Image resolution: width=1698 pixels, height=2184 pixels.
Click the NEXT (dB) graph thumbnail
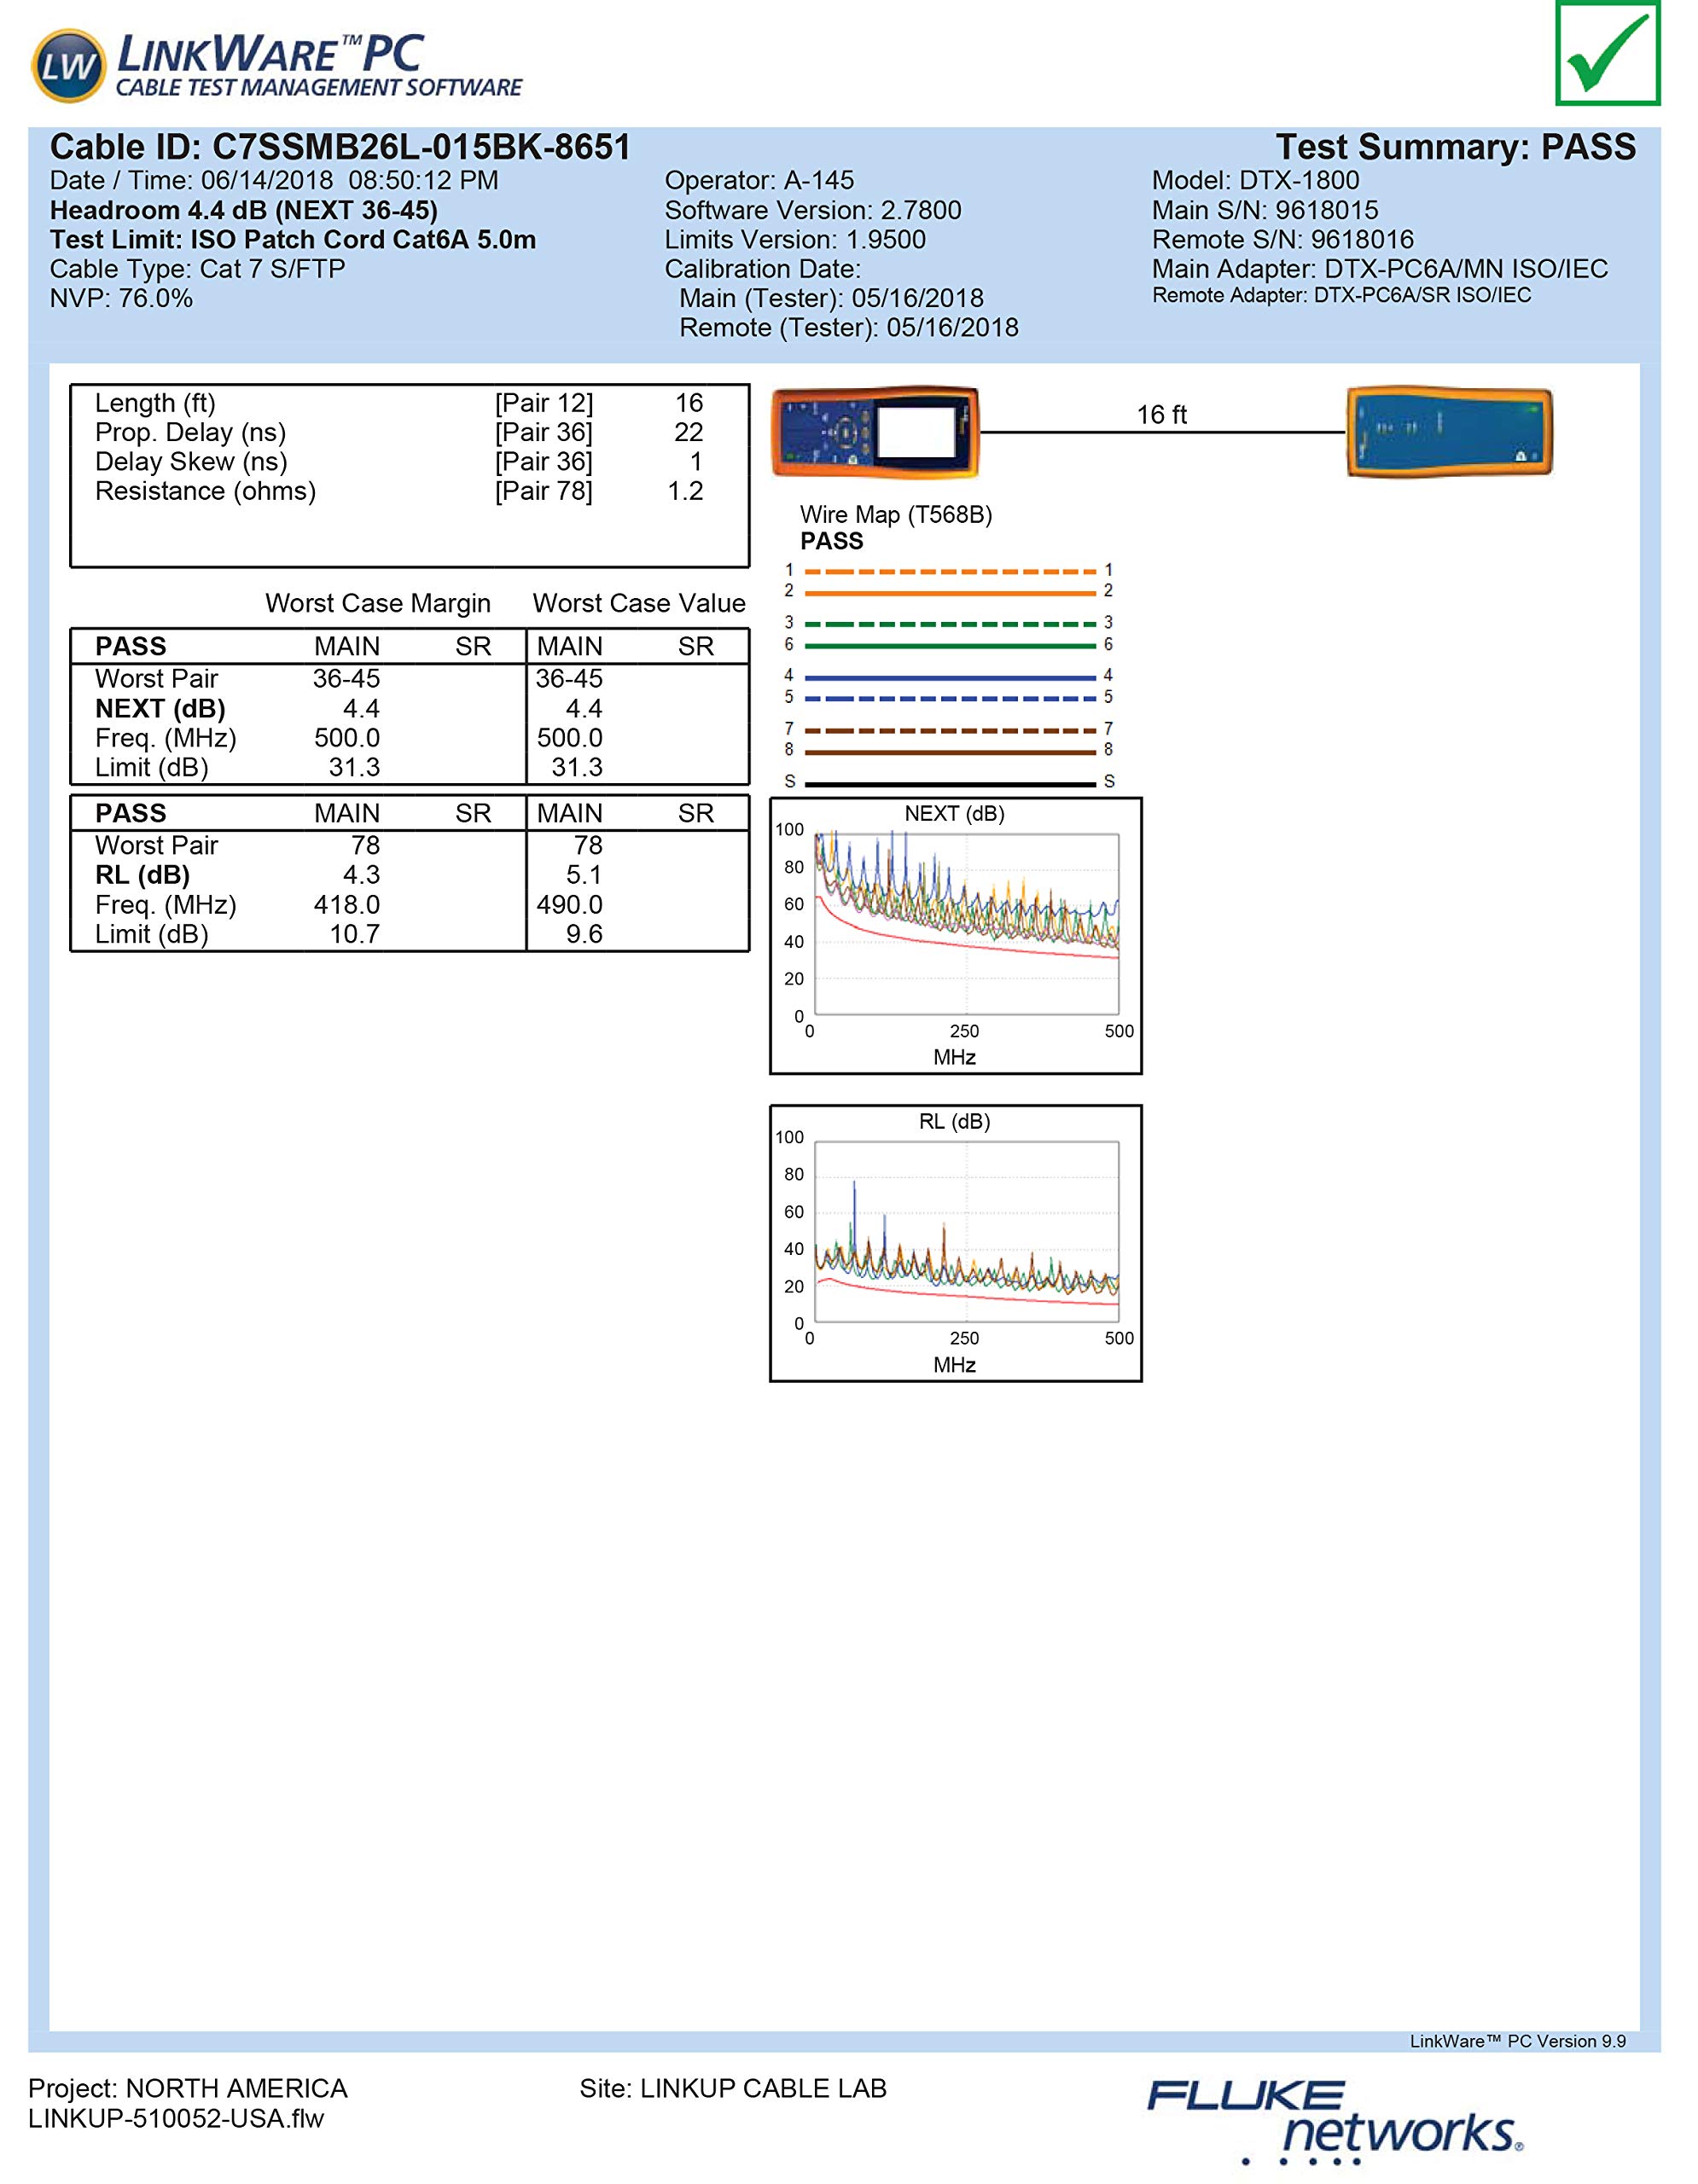[x=955, y=935]
